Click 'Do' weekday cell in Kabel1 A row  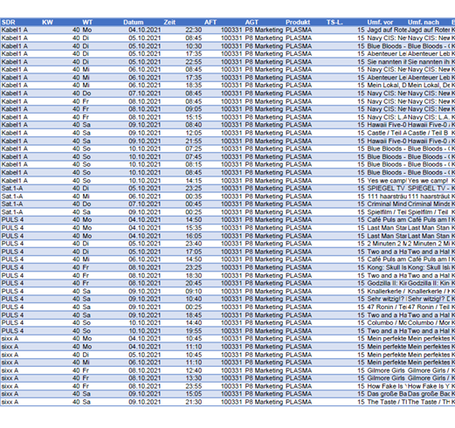[87, 93]
